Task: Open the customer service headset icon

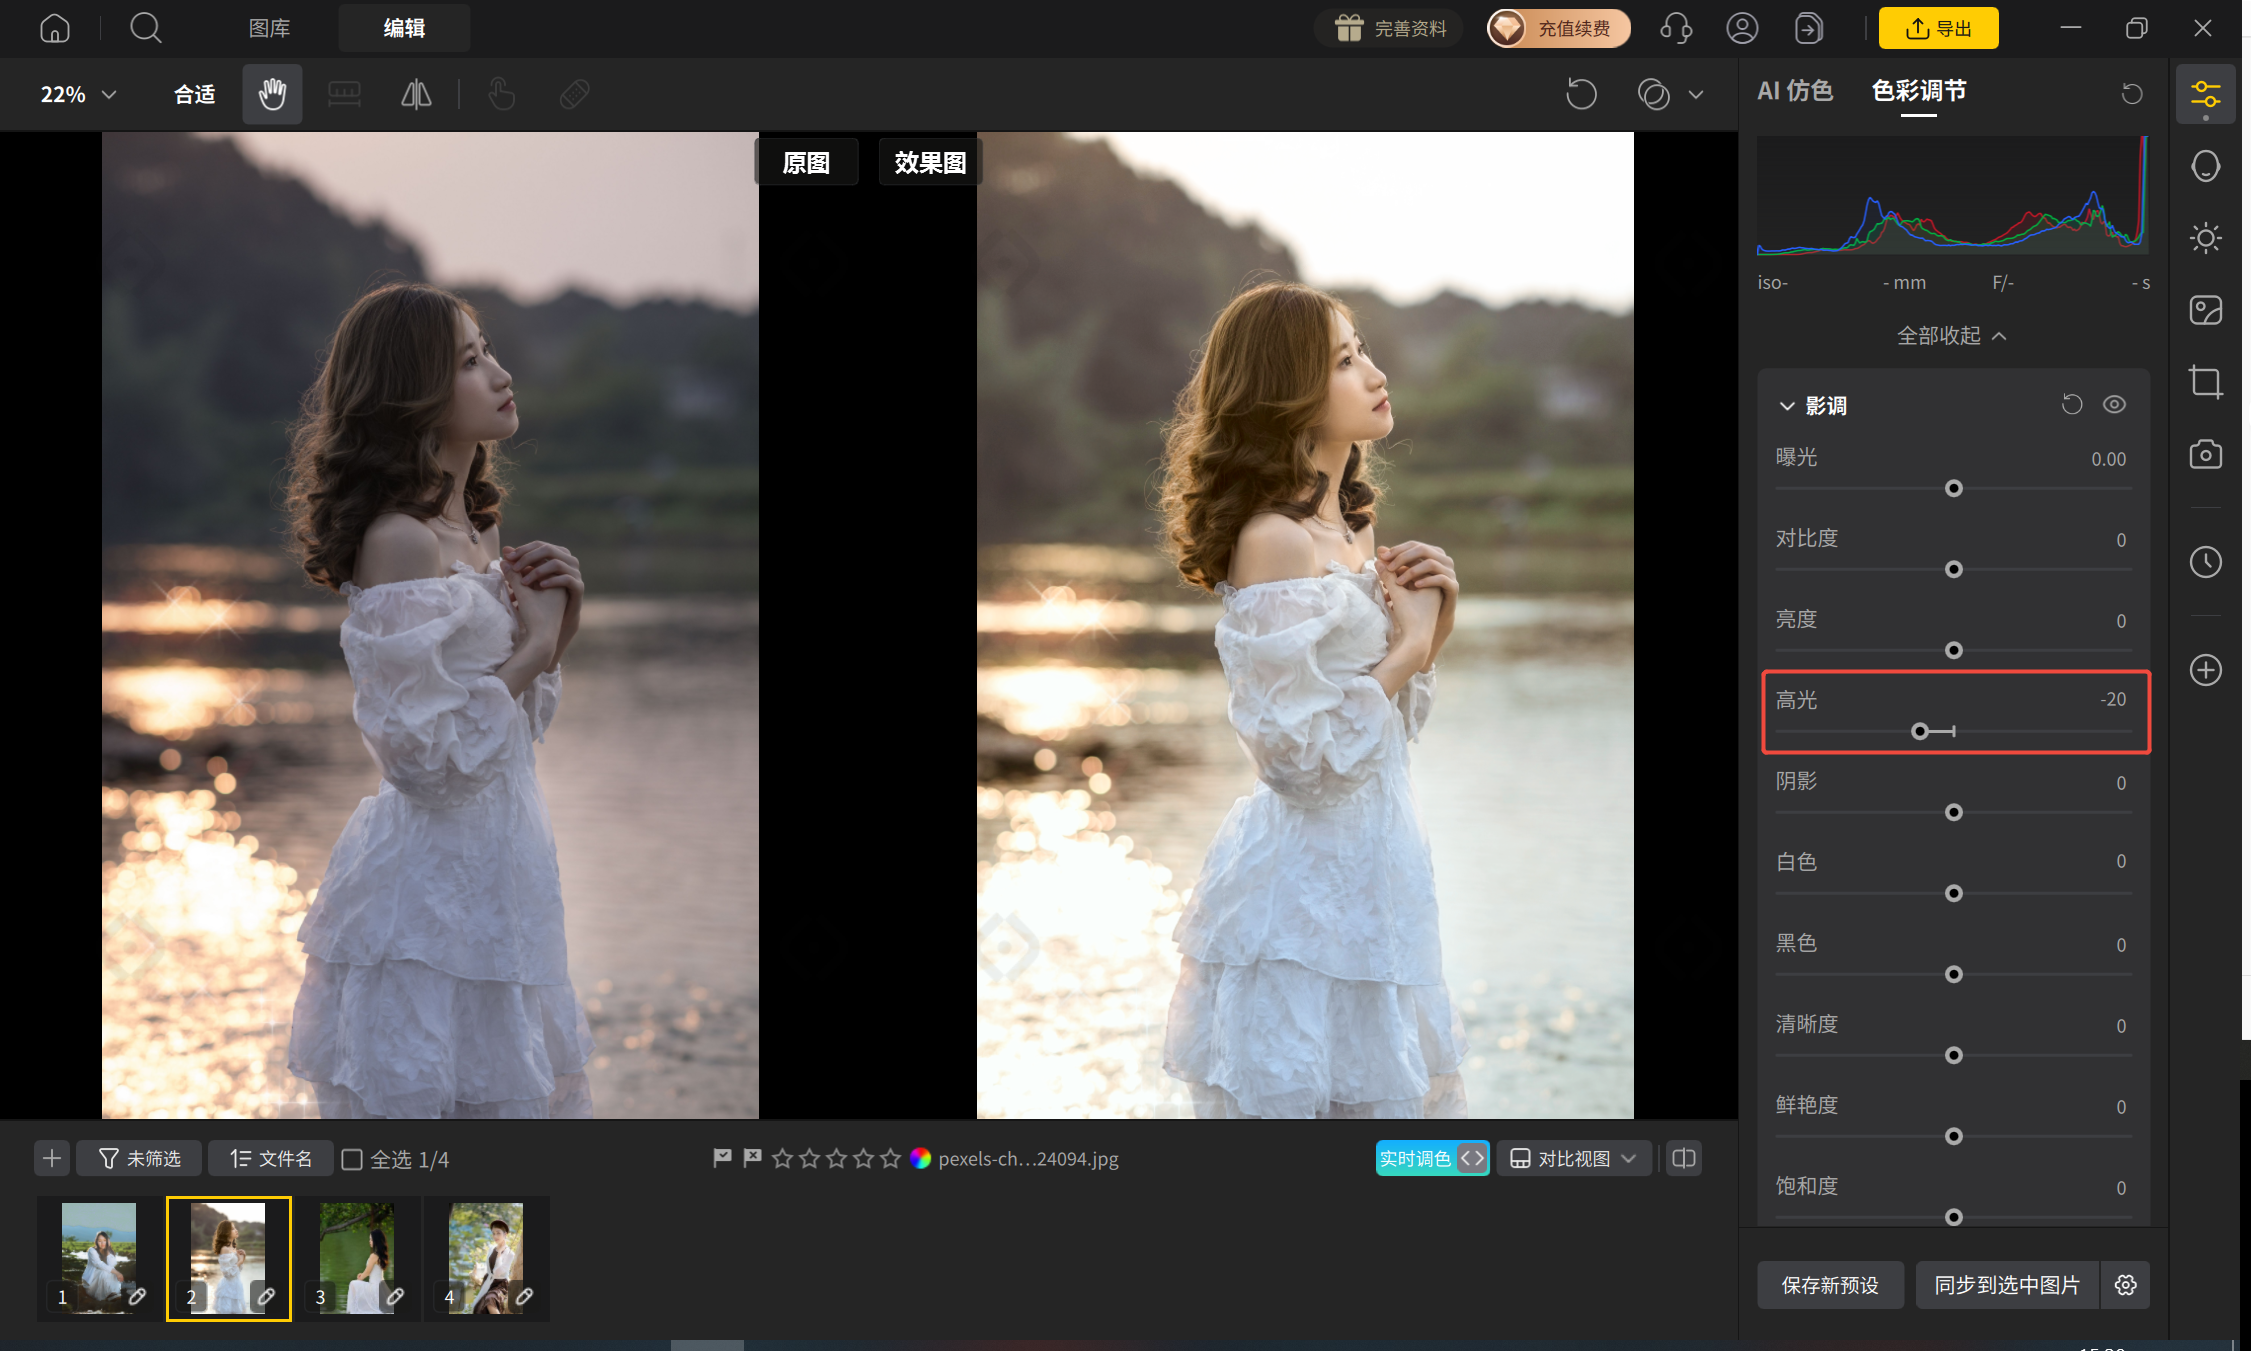Action: [x=1676, y=28]
